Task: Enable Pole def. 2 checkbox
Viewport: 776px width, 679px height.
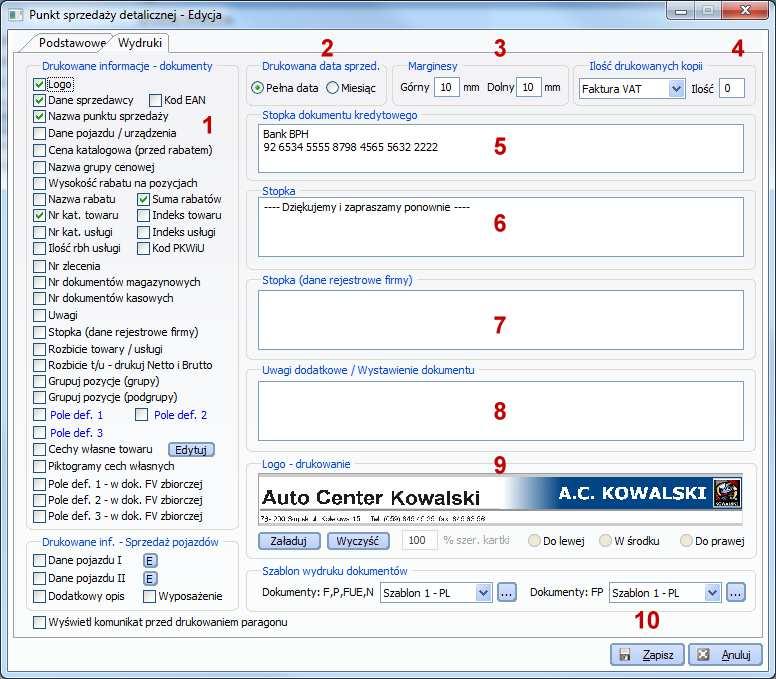Action: pyautogui.click(x=142, y=414)
